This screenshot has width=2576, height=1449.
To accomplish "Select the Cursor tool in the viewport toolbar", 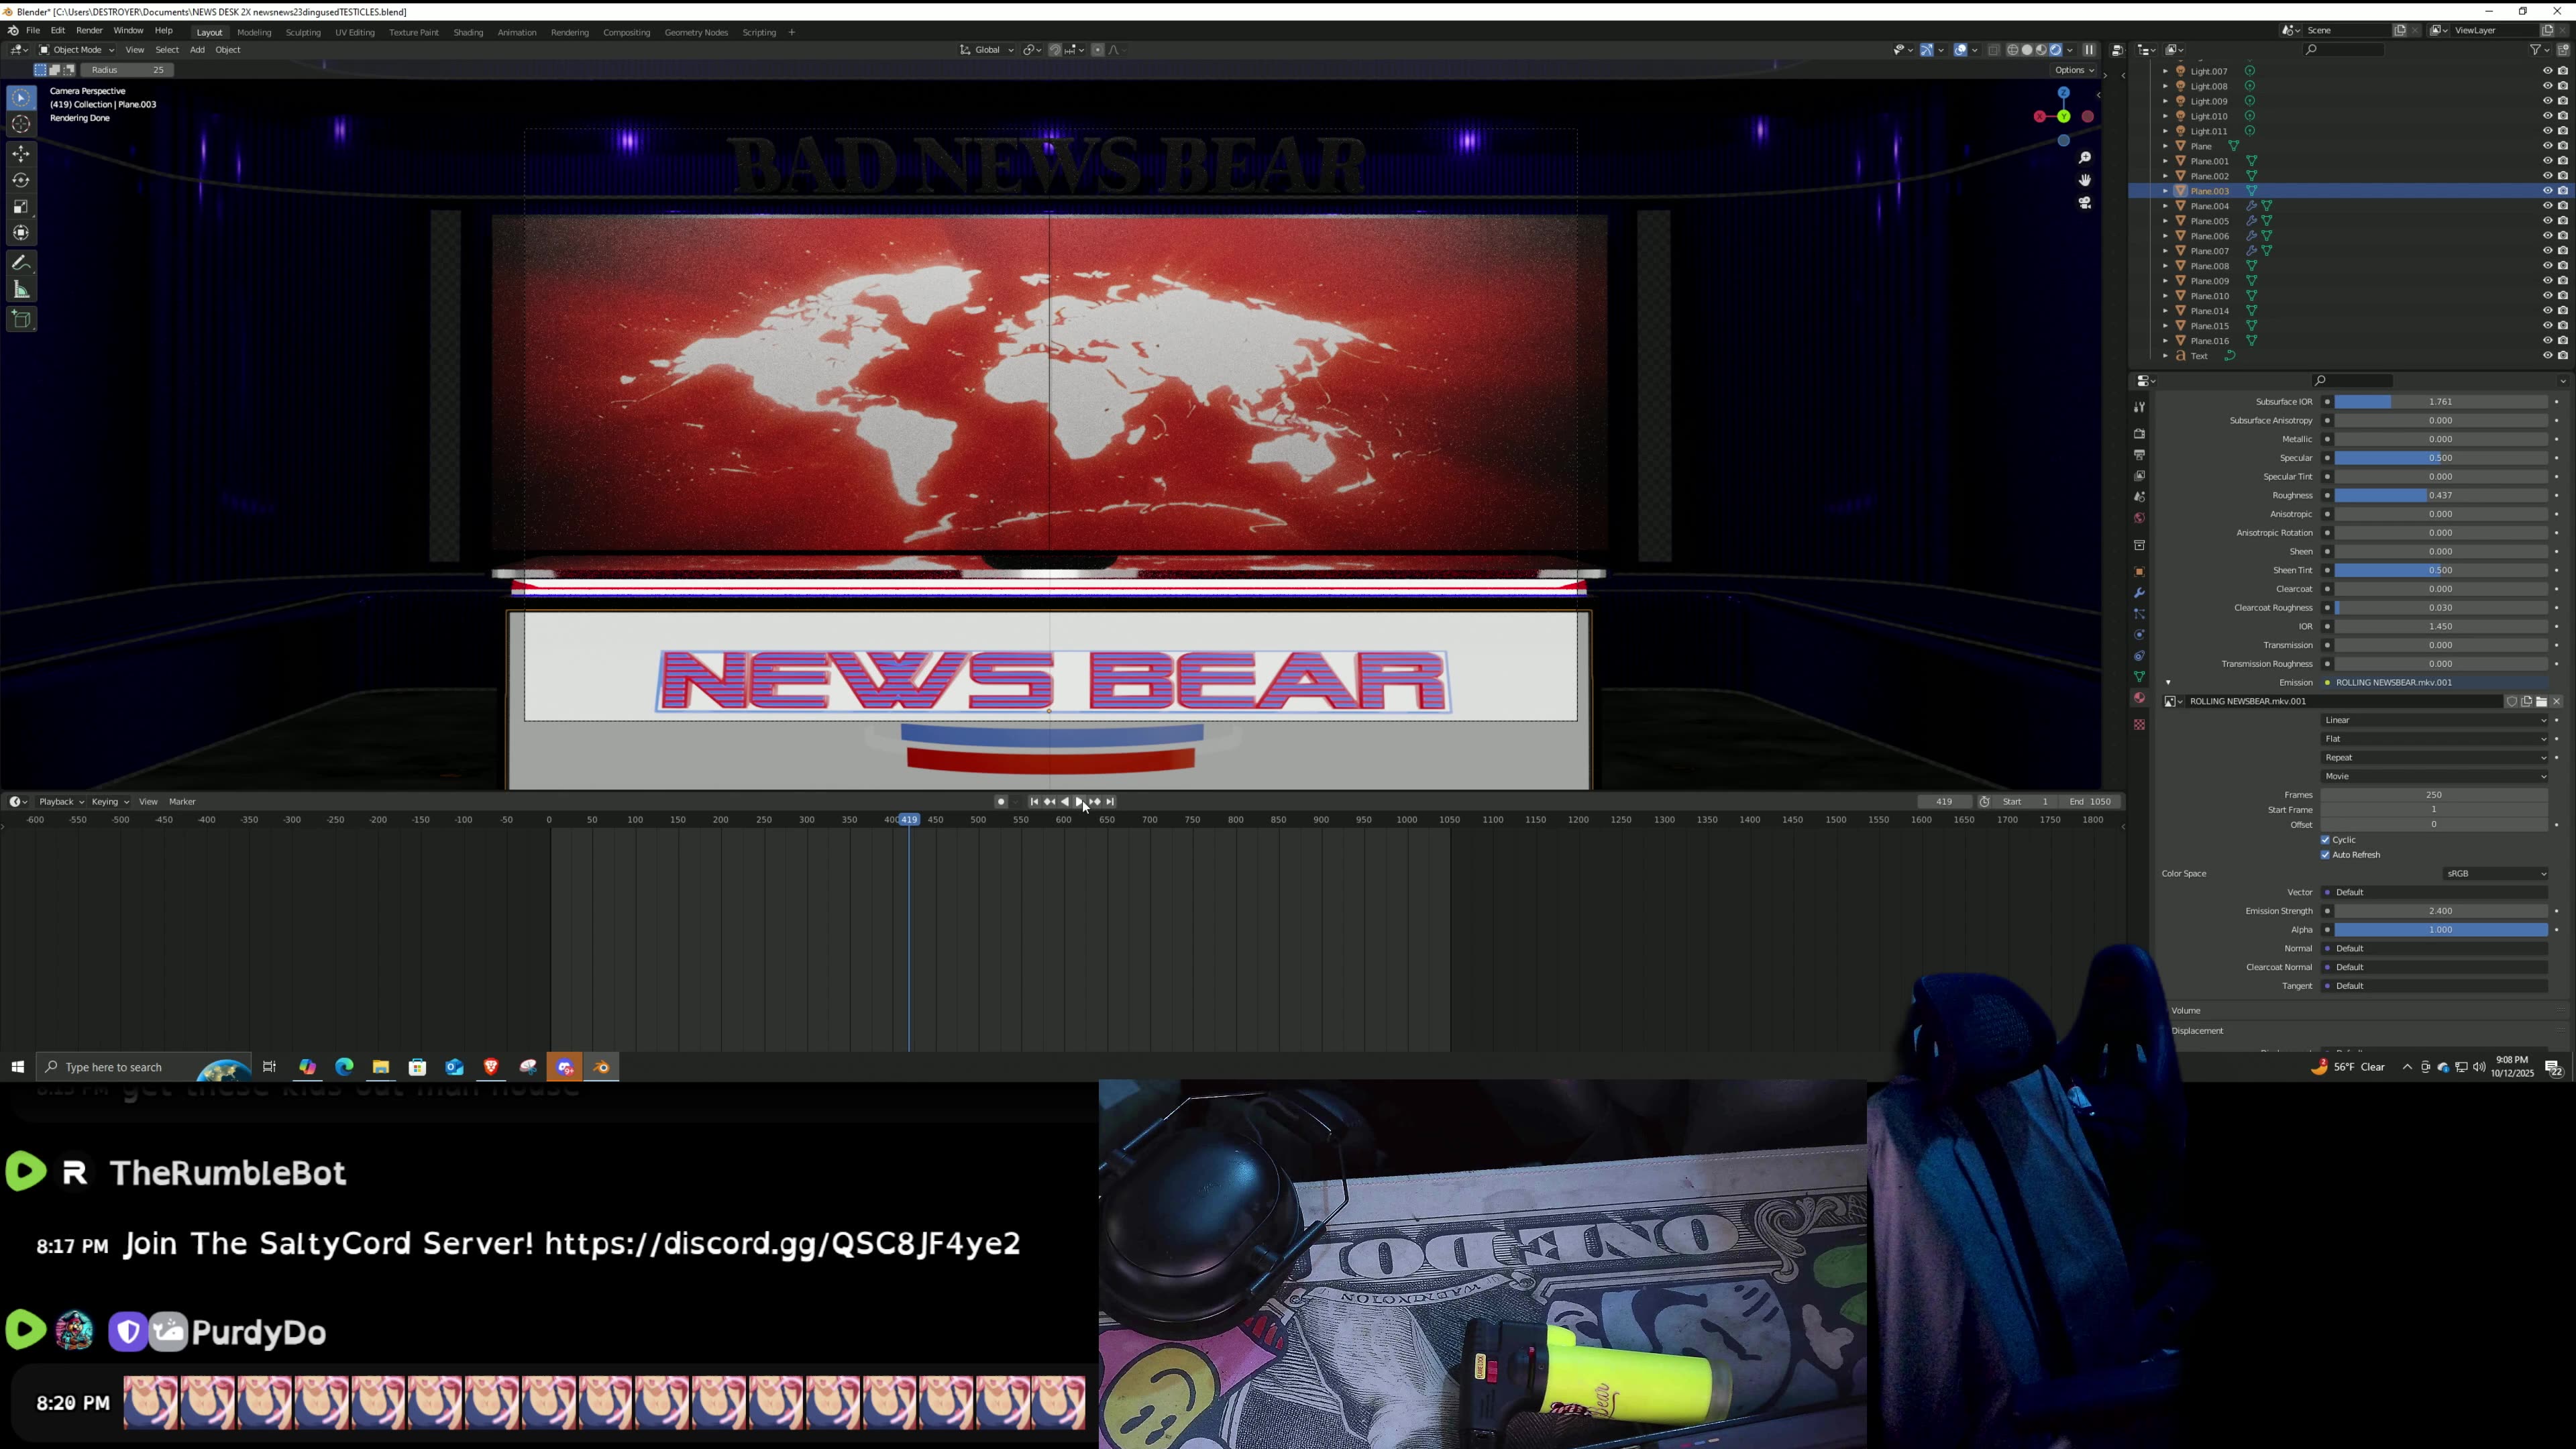I will click(x=21, y=124).
